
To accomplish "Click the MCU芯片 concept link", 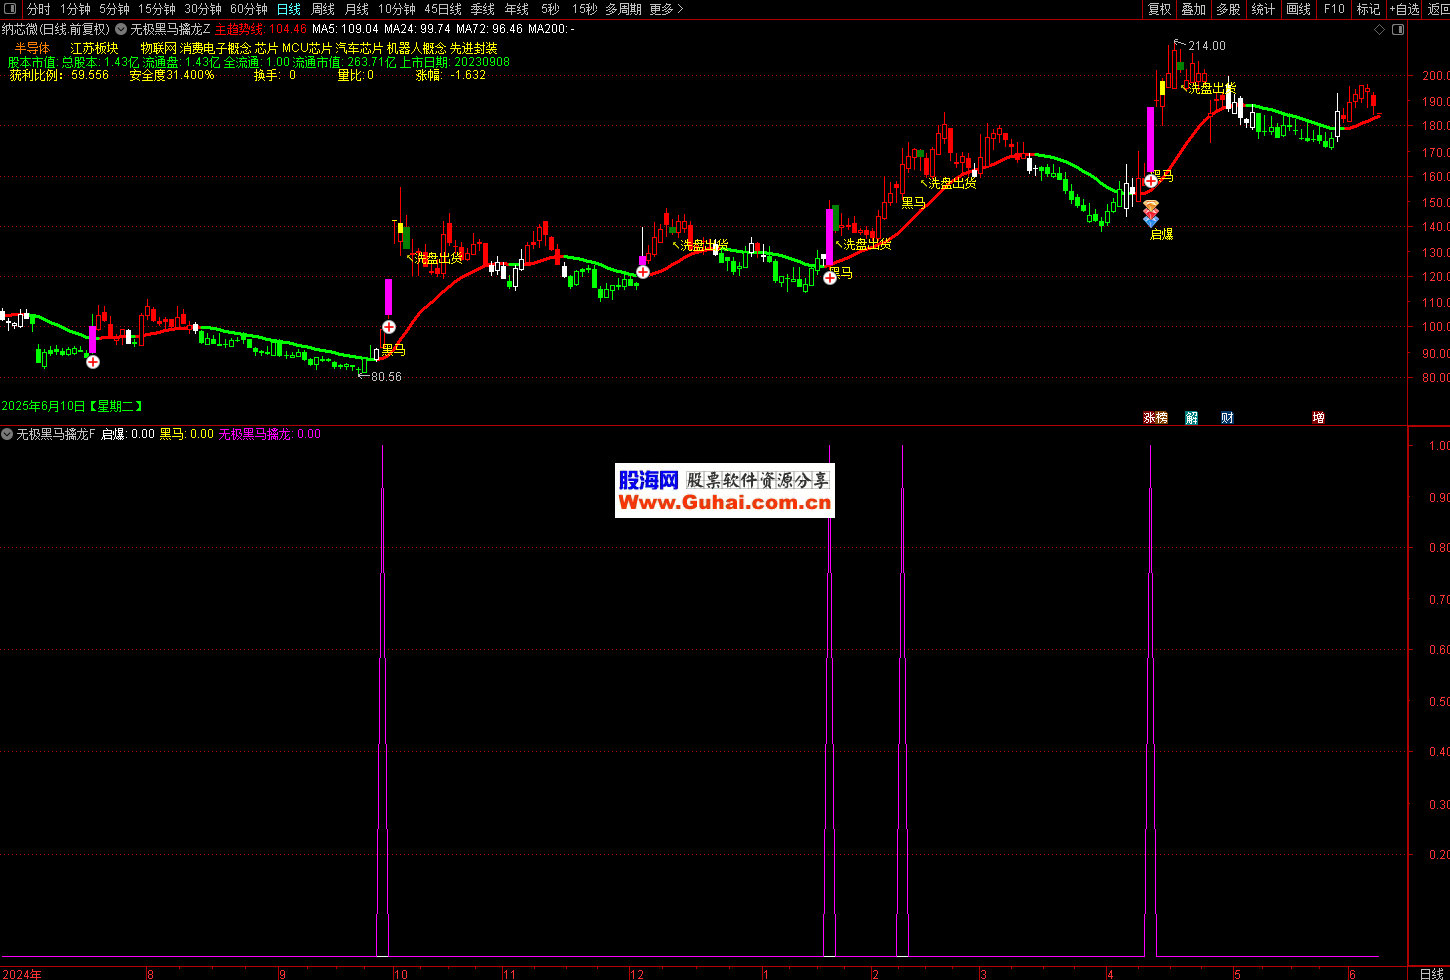I will tap(307, 48).
